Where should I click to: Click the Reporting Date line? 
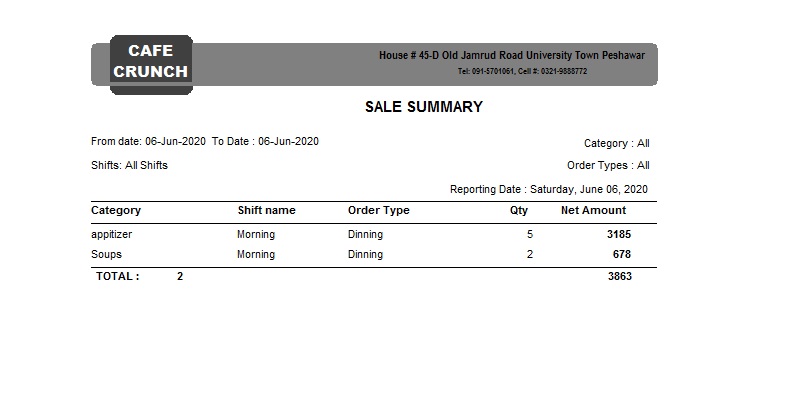click(548, 189)
